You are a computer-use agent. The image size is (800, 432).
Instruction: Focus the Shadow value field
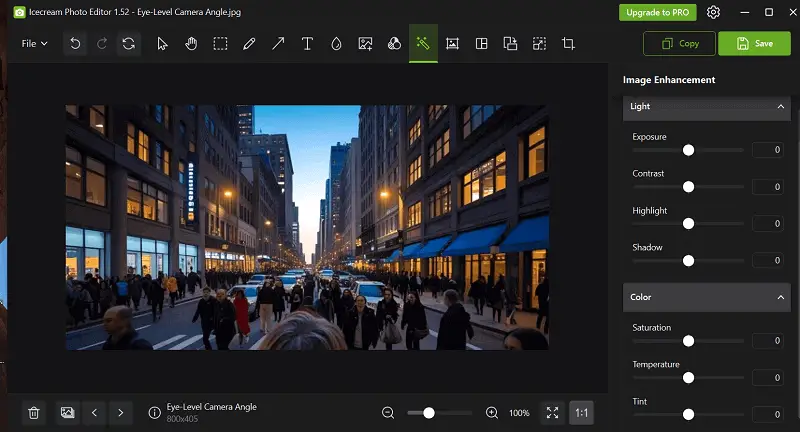tap(767, 261)
